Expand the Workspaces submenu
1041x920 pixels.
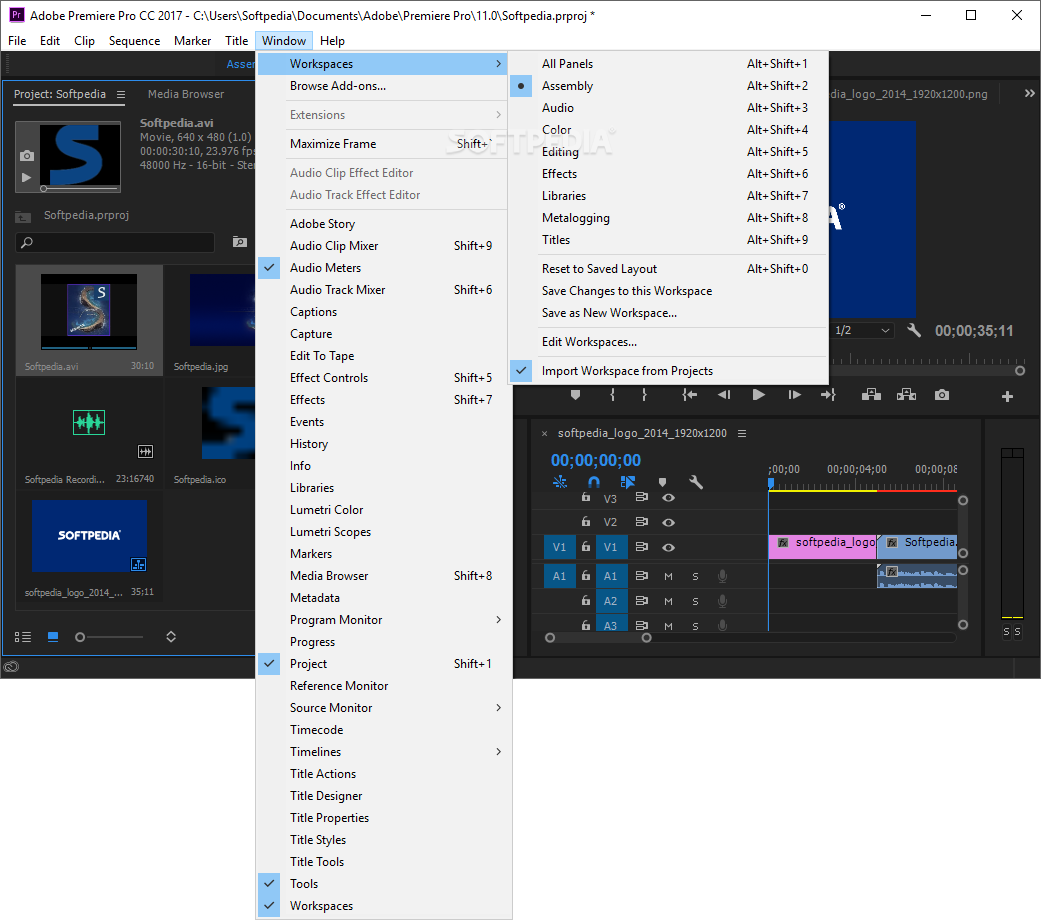coord(382,64)
